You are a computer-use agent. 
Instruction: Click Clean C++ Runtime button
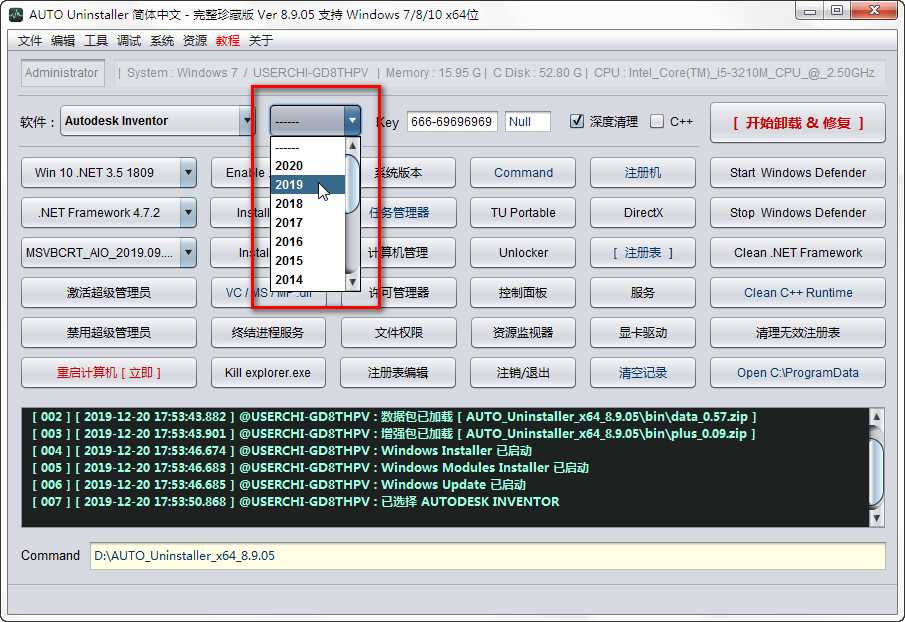tap(798, 293)
